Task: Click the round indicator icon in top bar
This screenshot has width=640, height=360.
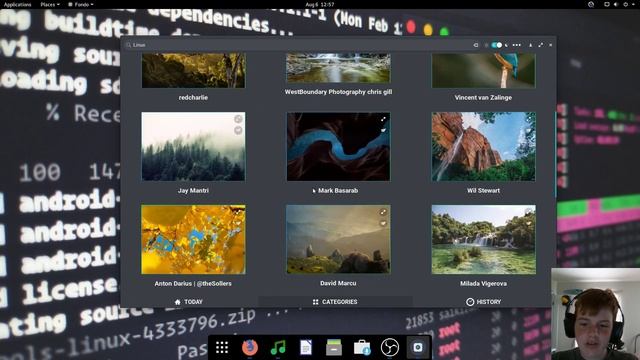Action: tap(591, 4)
